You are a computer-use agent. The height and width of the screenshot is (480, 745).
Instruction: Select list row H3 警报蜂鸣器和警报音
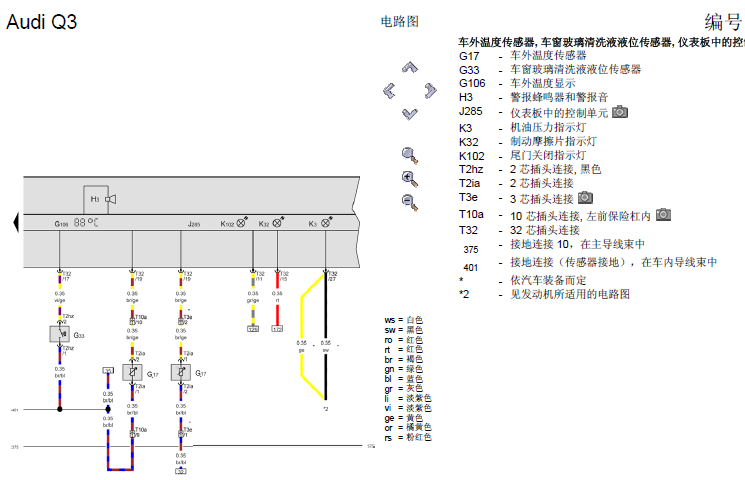pyautogui.click(x=534, y=97)
